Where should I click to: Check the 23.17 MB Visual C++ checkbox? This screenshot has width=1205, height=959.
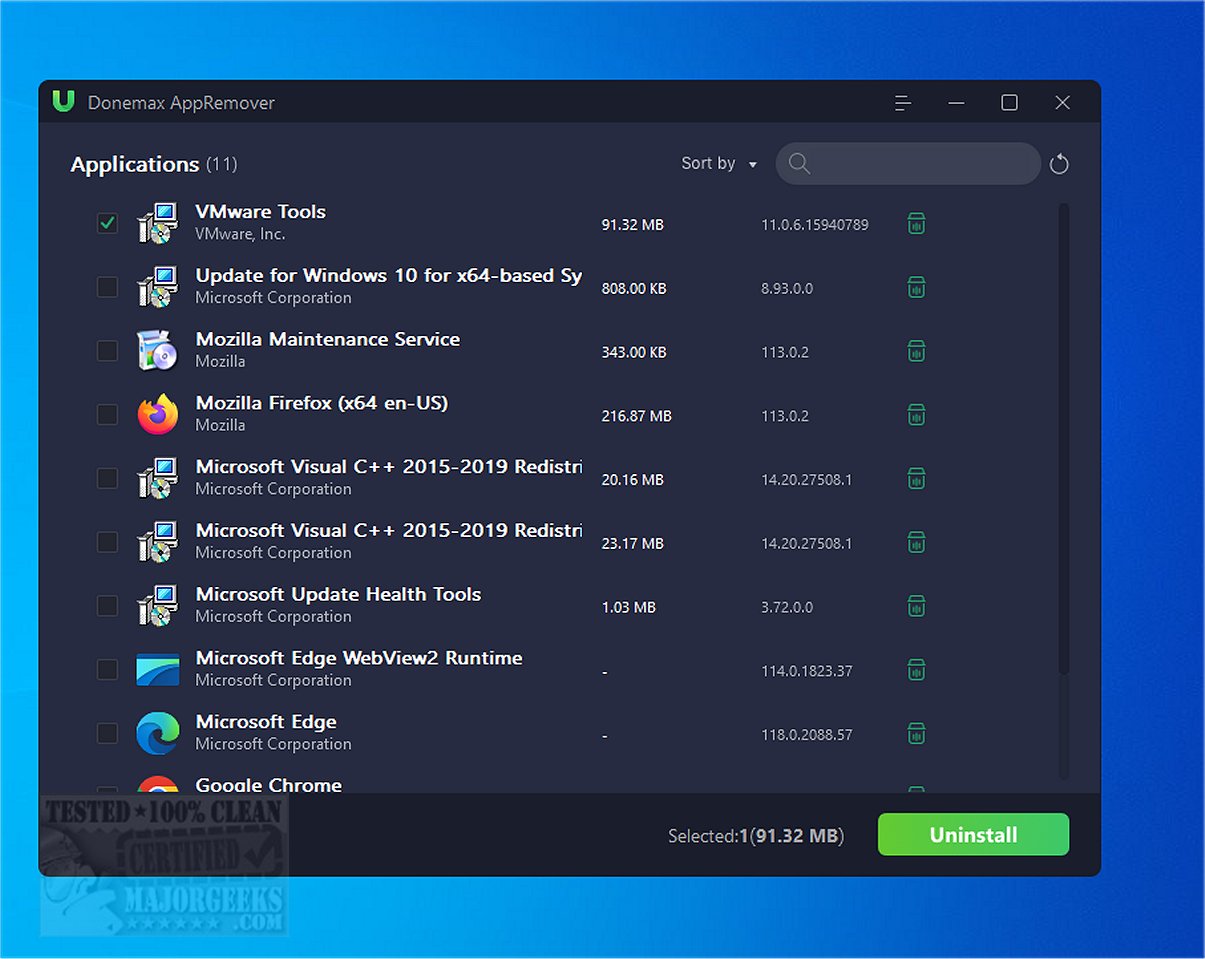point(107,543)
